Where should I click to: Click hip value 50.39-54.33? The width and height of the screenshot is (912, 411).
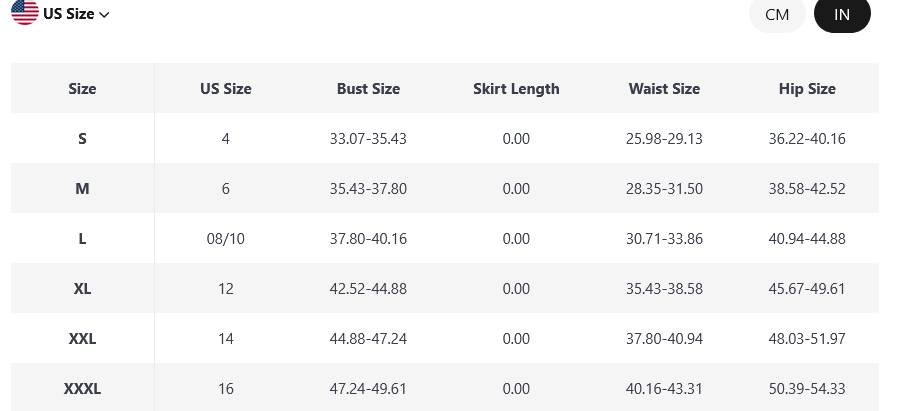[807, 389]
